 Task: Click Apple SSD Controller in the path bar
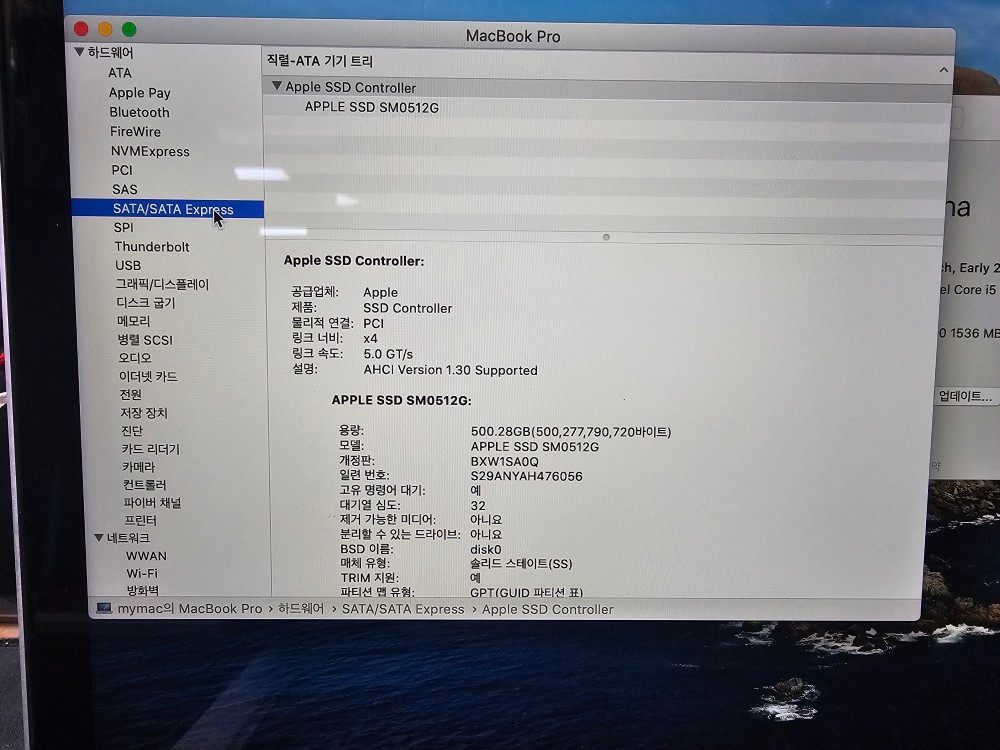[548, 609]
